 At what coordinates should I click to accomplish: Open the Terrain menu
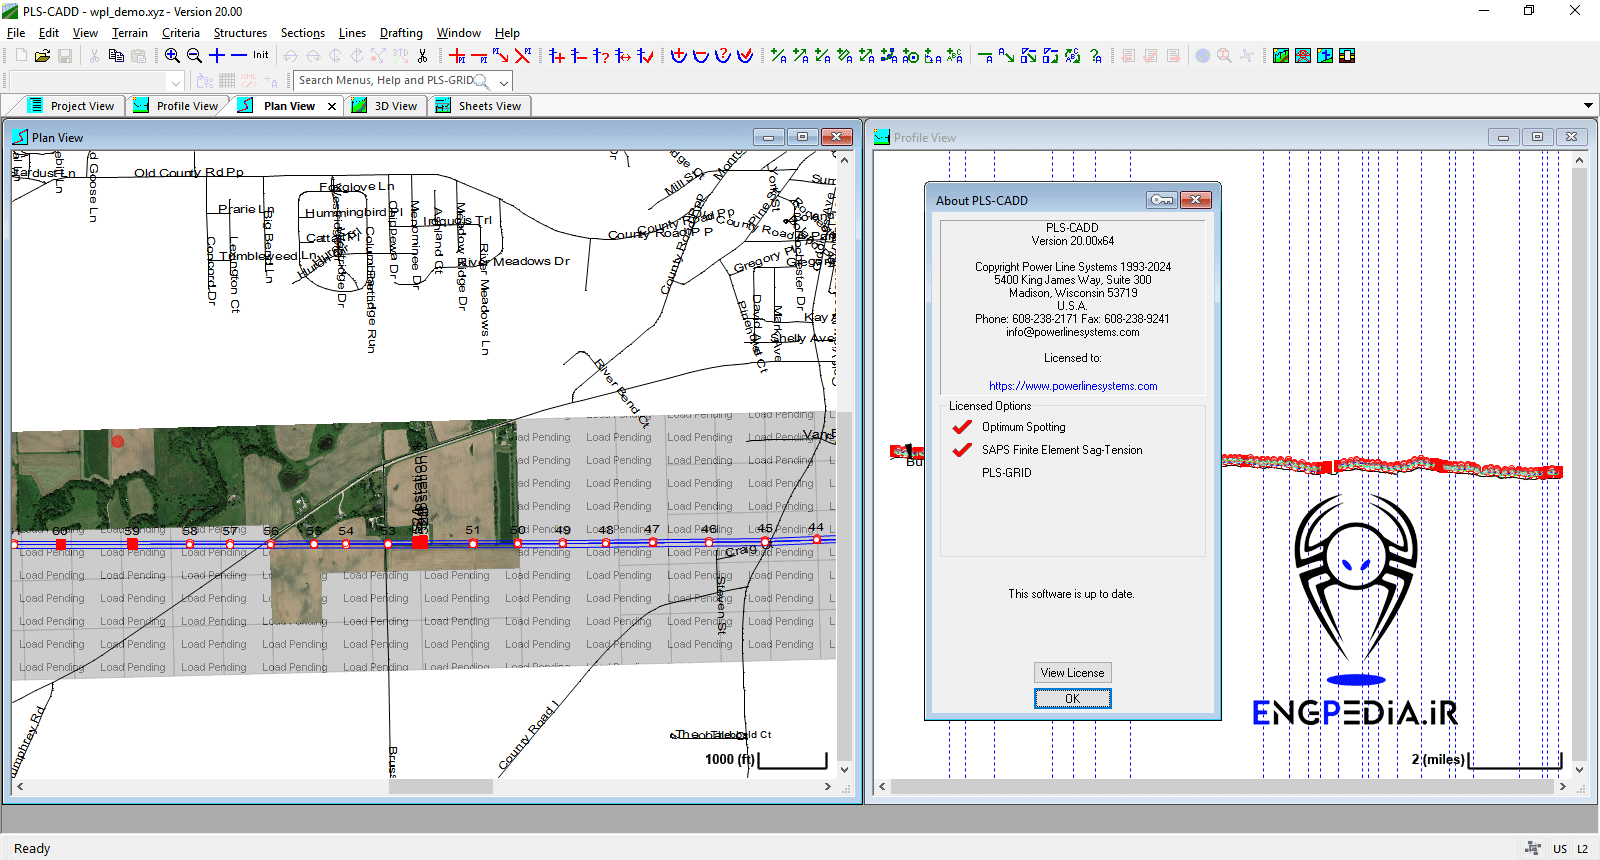coord(130,33)
